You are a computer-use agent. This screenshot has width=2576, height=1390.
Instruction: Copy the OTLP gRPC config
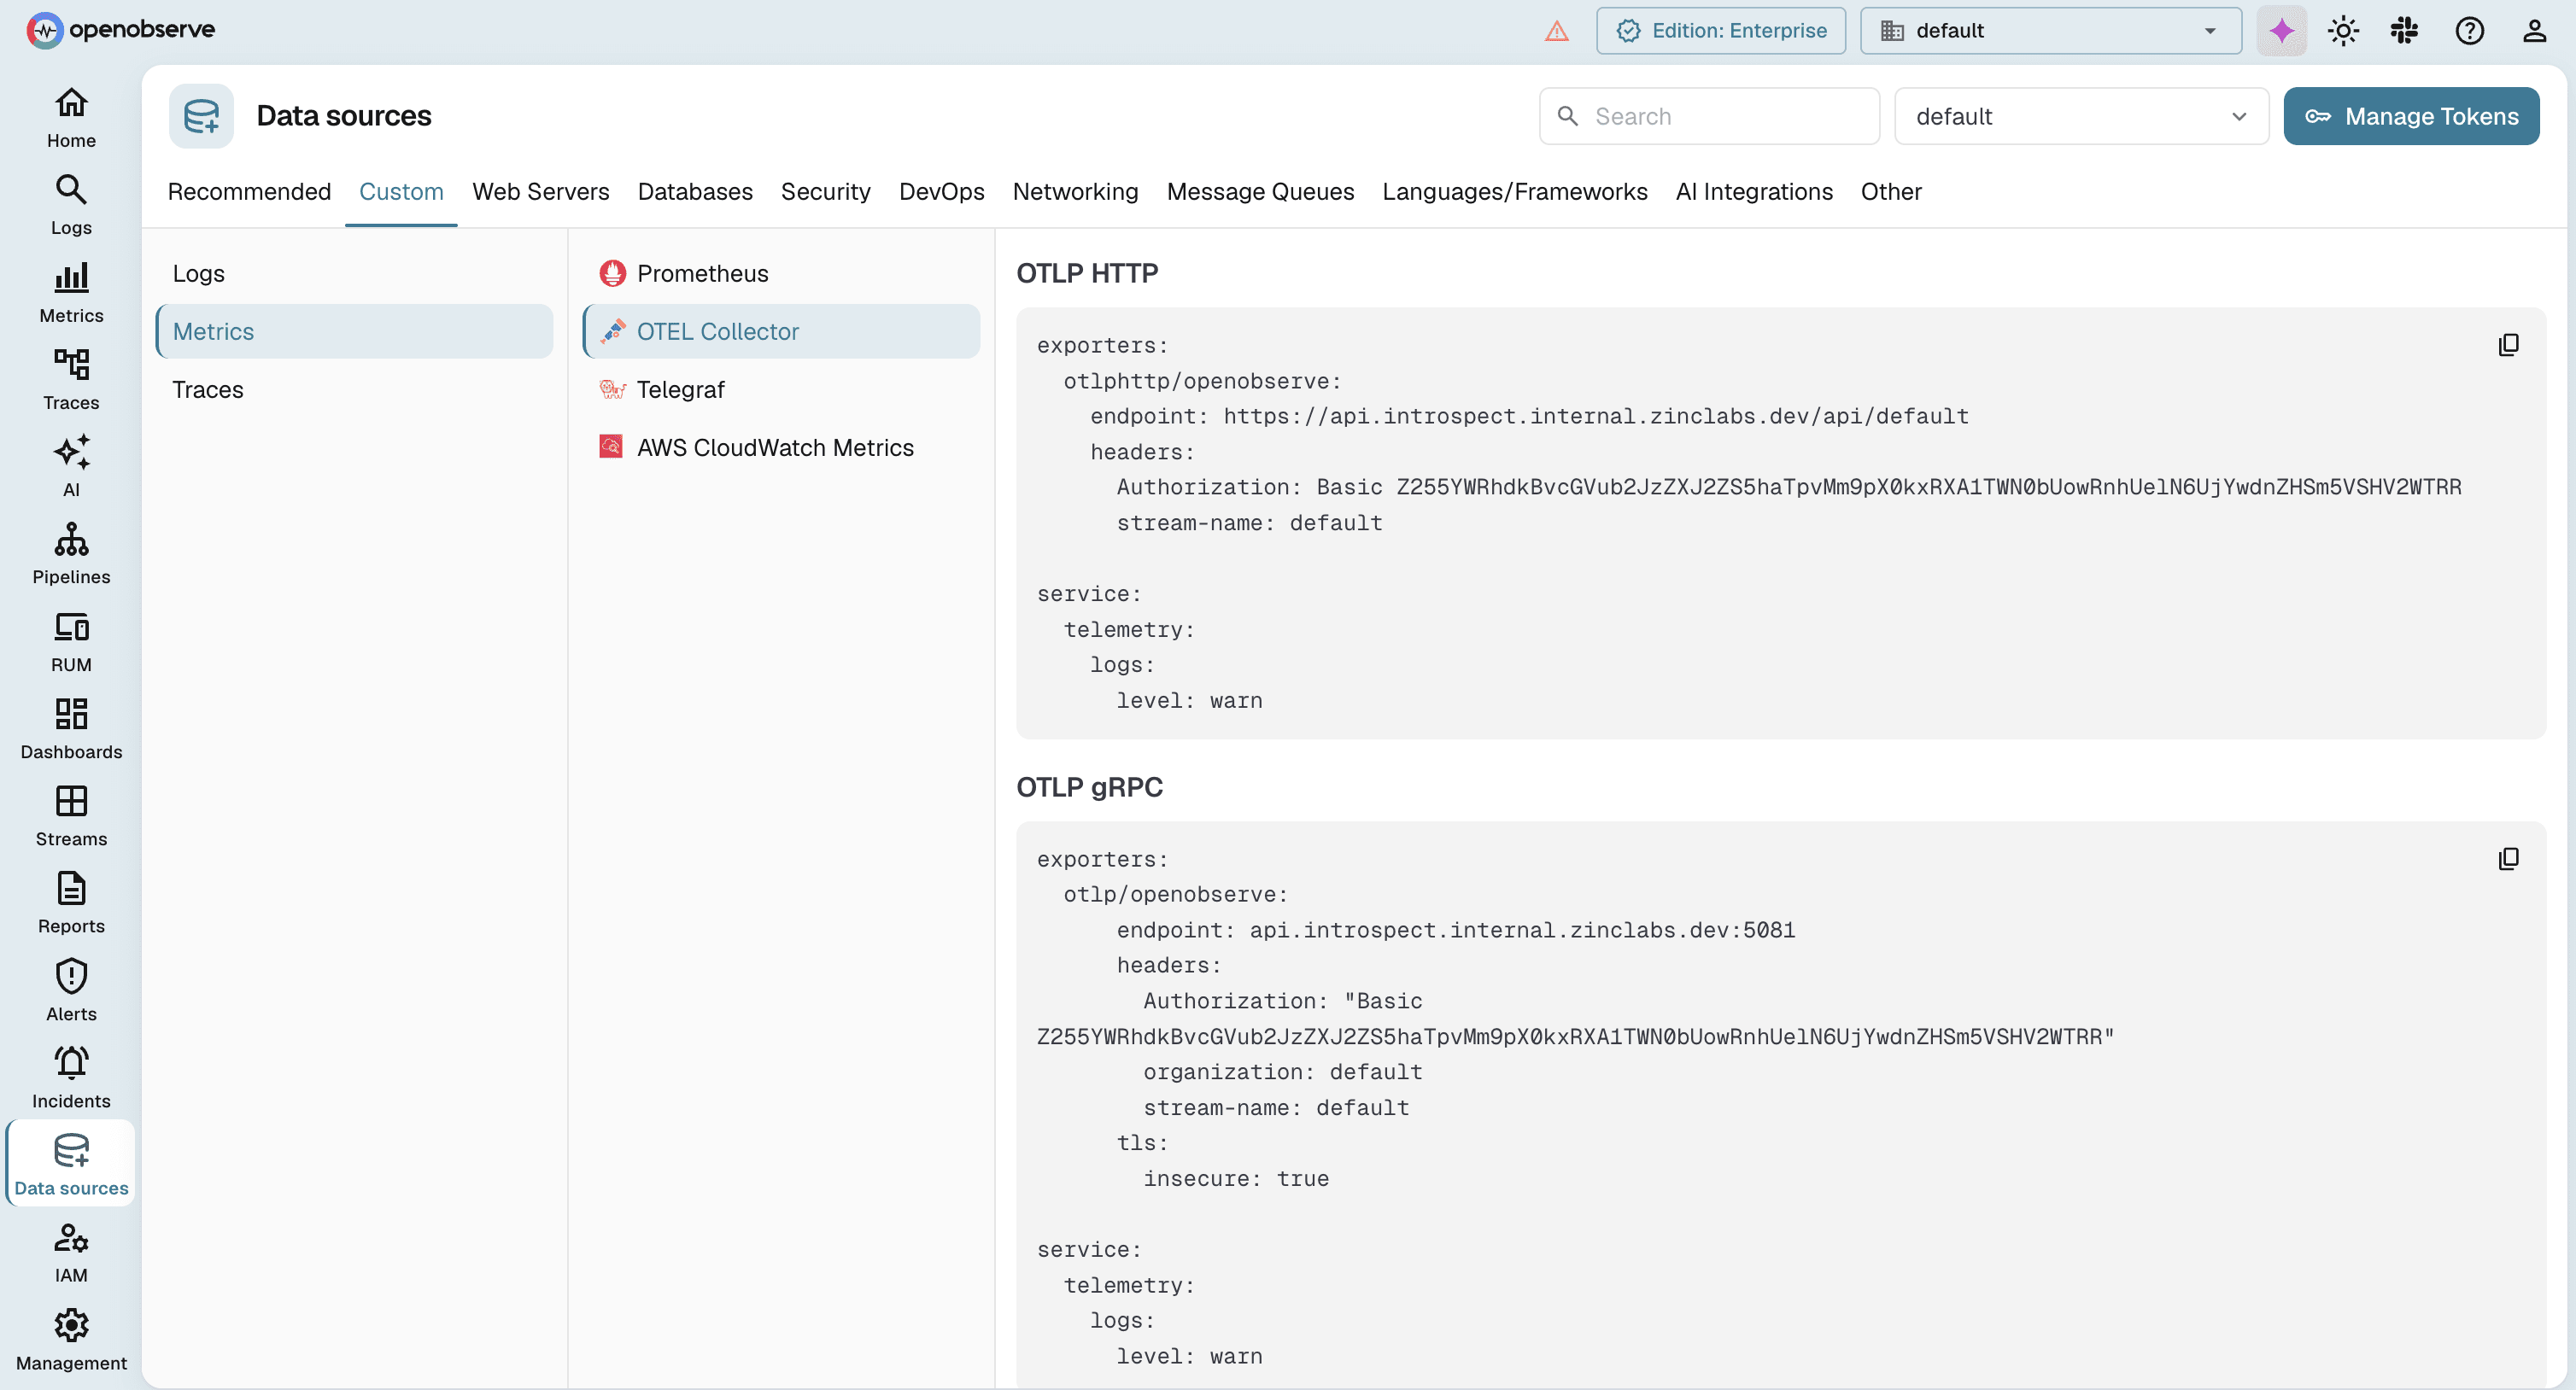2508,859
